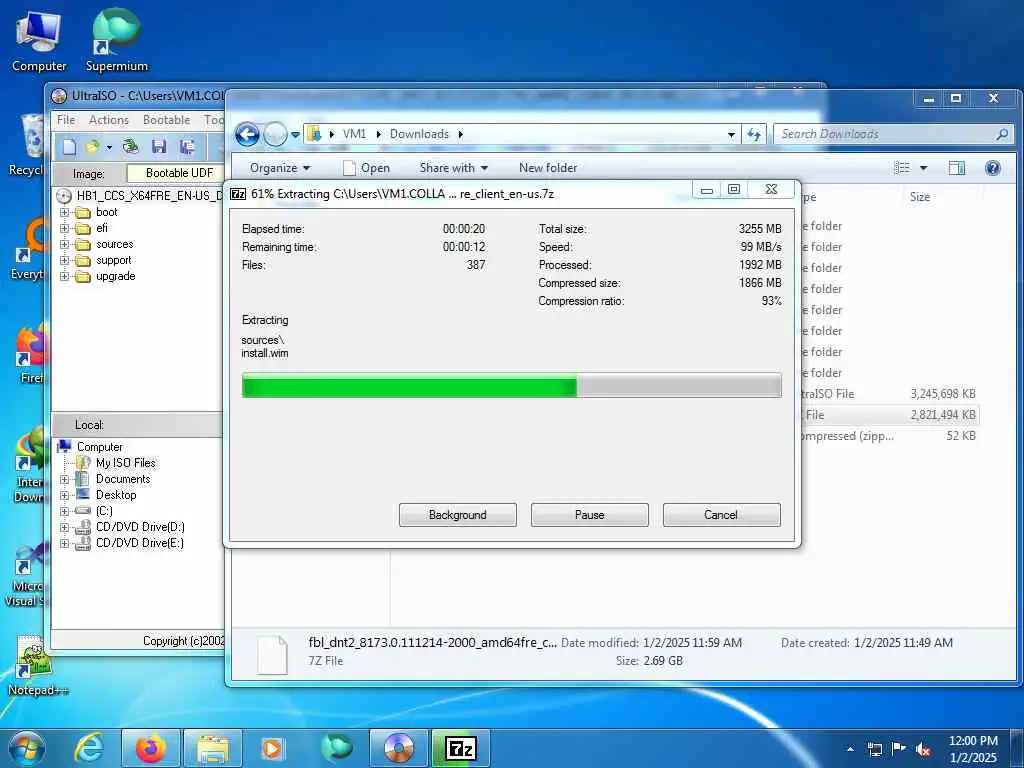Toggle the preview pane icon in Explorer
1024x768 pixels.
957,168
